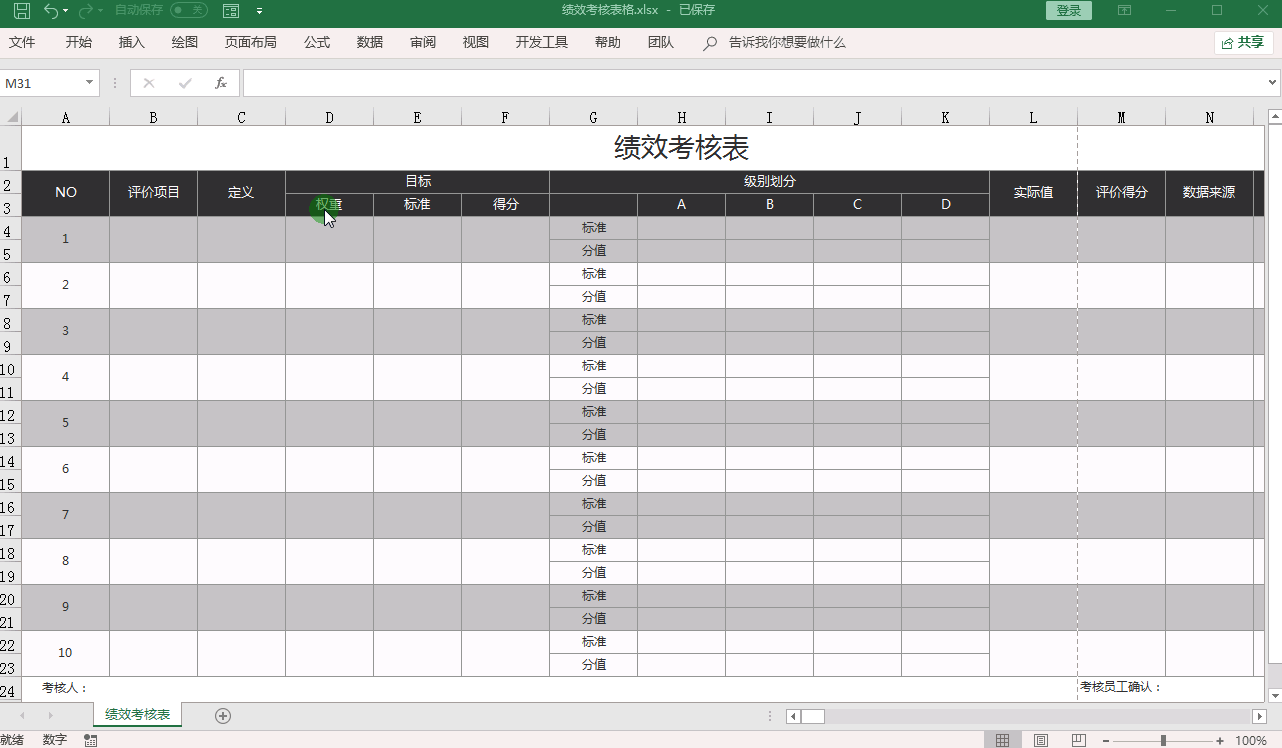Open the Undo history dropdown arrow
The width and height of the screenshot is (1282, 748).
[x=66, y=11]
